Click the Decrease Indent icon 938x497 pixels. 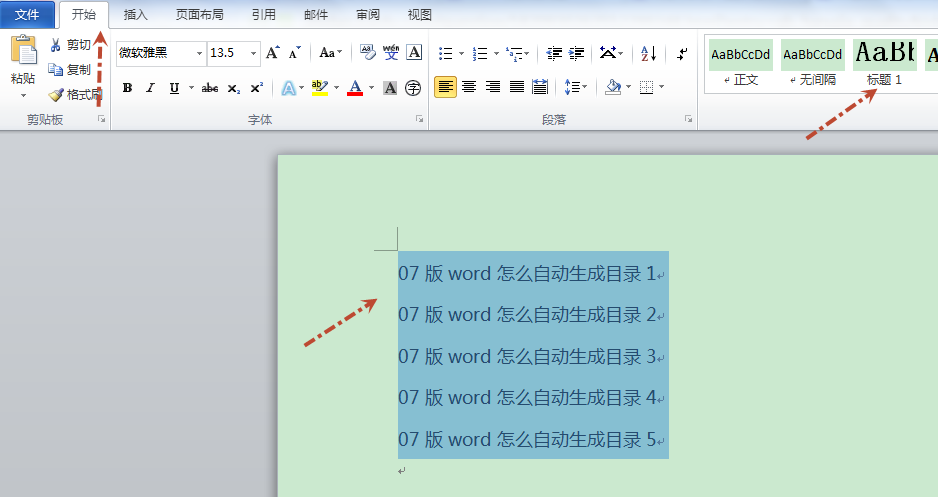tap(554, 53)
